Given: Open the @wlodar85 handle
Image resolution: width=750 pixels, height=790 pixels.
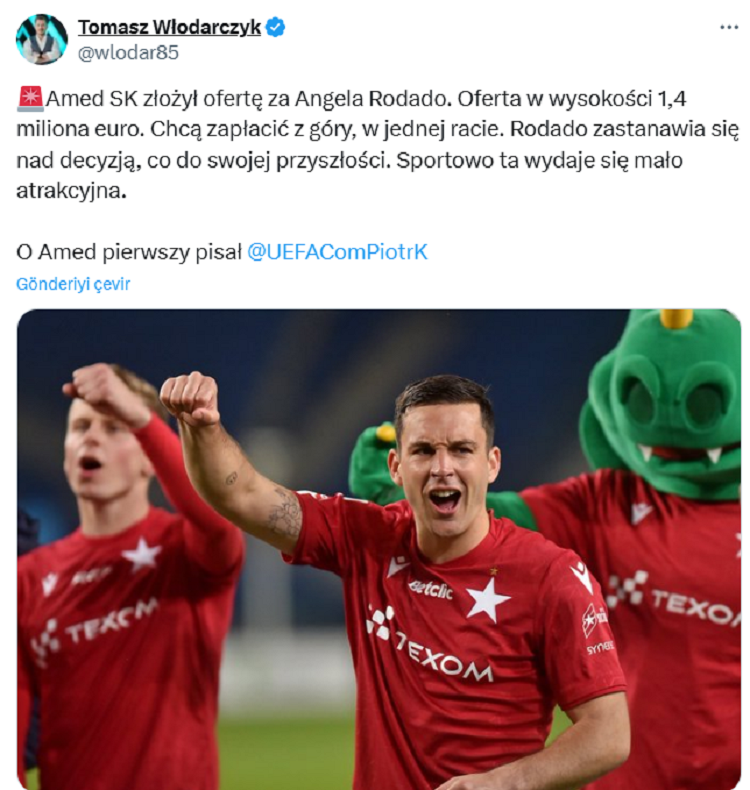Looking at the screenshot, I should 128,52.
